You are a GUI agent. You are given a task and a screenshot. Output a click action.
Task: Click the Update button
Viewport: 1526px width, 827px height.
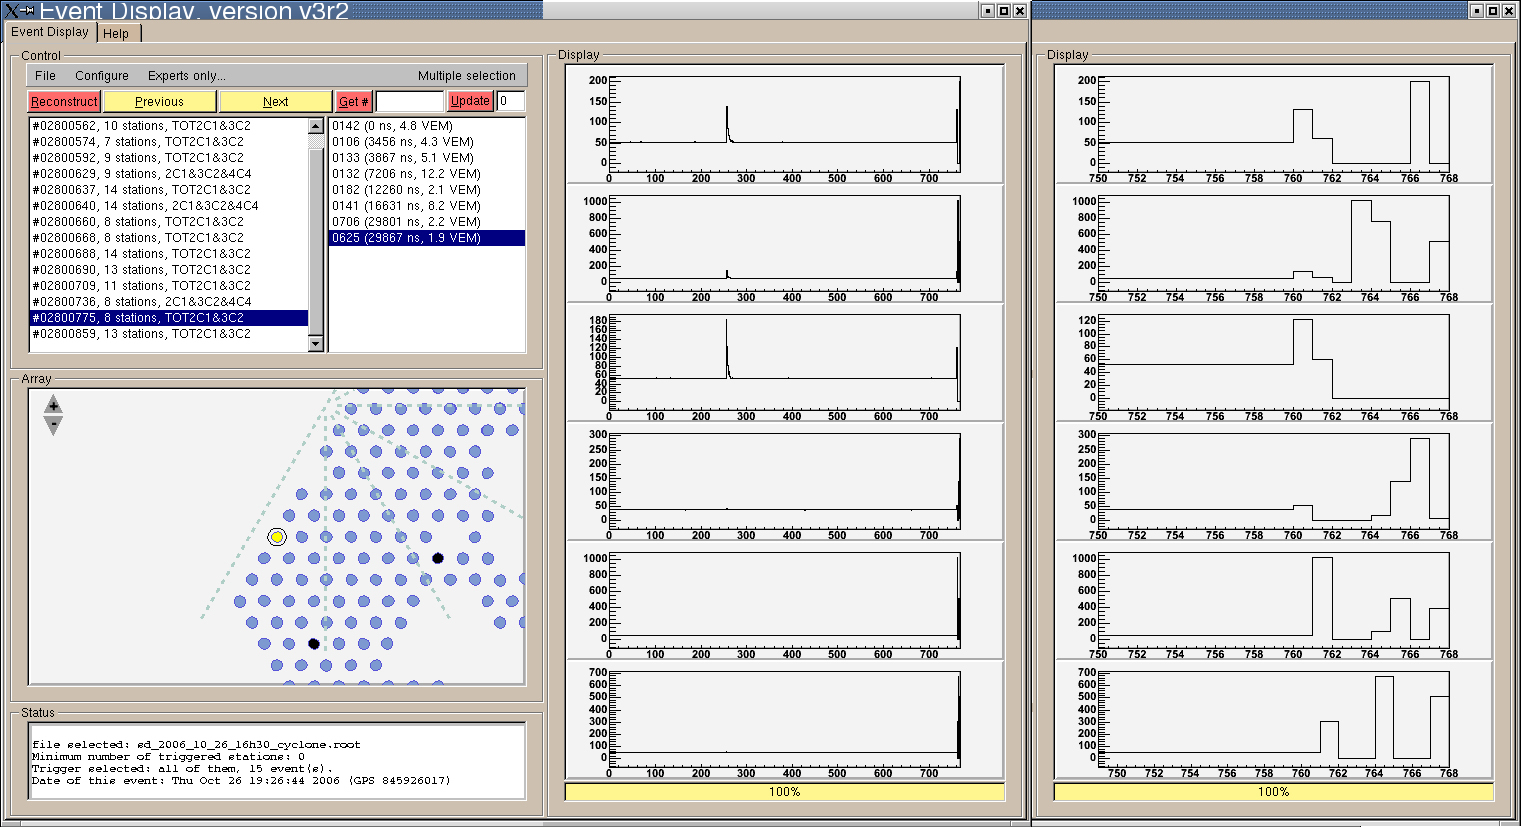tap(470, 101)
